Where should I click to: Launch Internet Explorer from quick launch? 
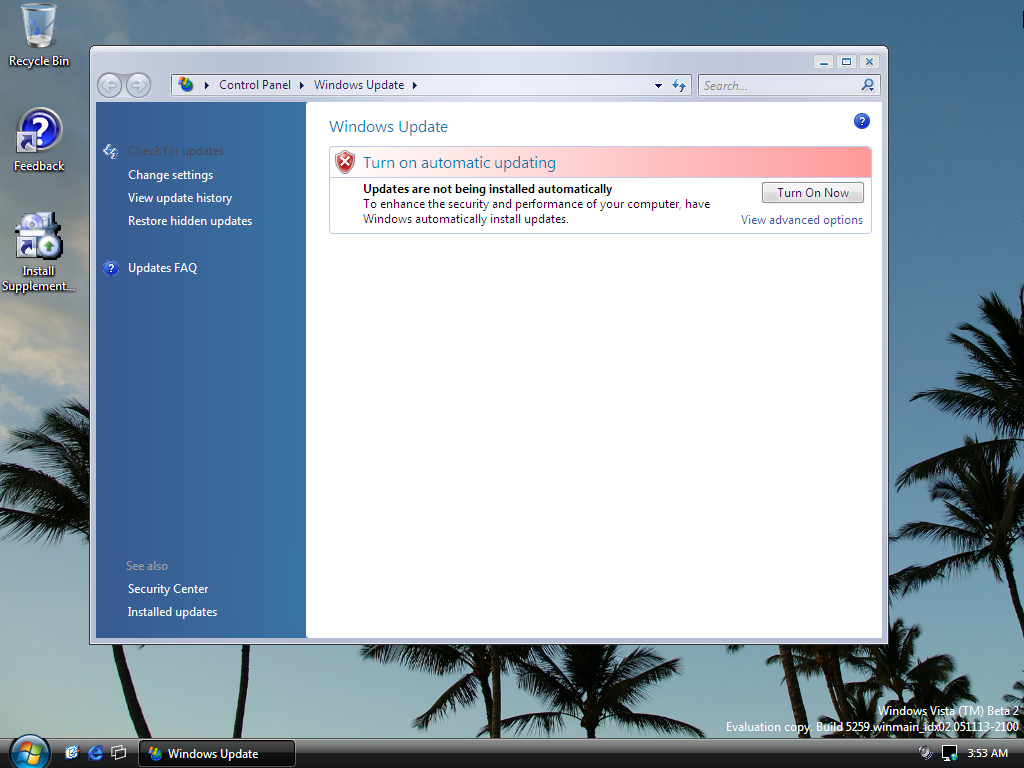point(95,753)
